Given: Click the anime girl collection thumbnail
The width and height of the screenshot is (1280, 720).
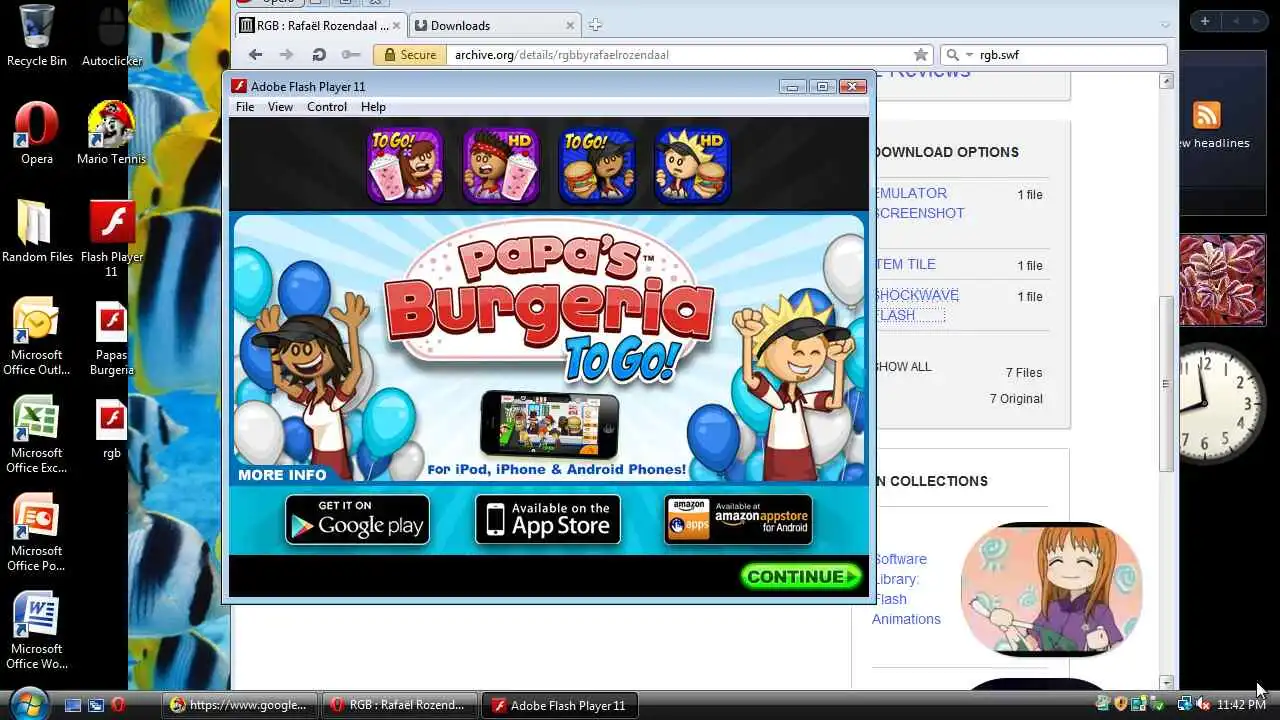Looking at the screenshot, I should point(1051,589).
